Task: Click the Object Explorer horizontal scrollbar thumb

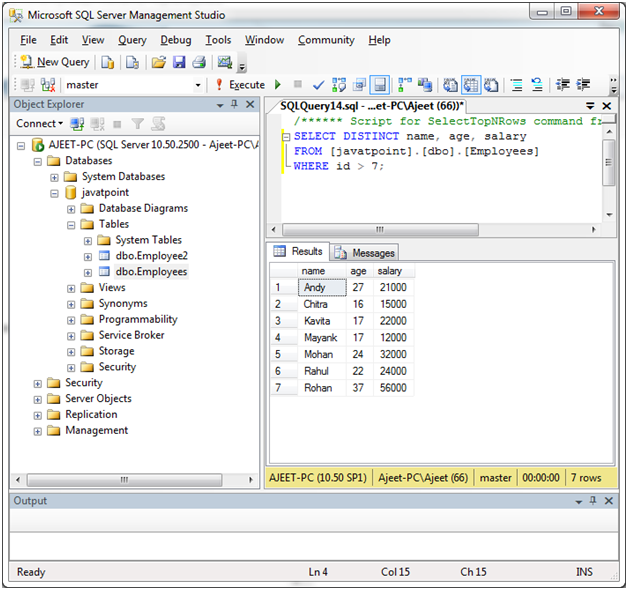Action: click(x=124, y=479)
